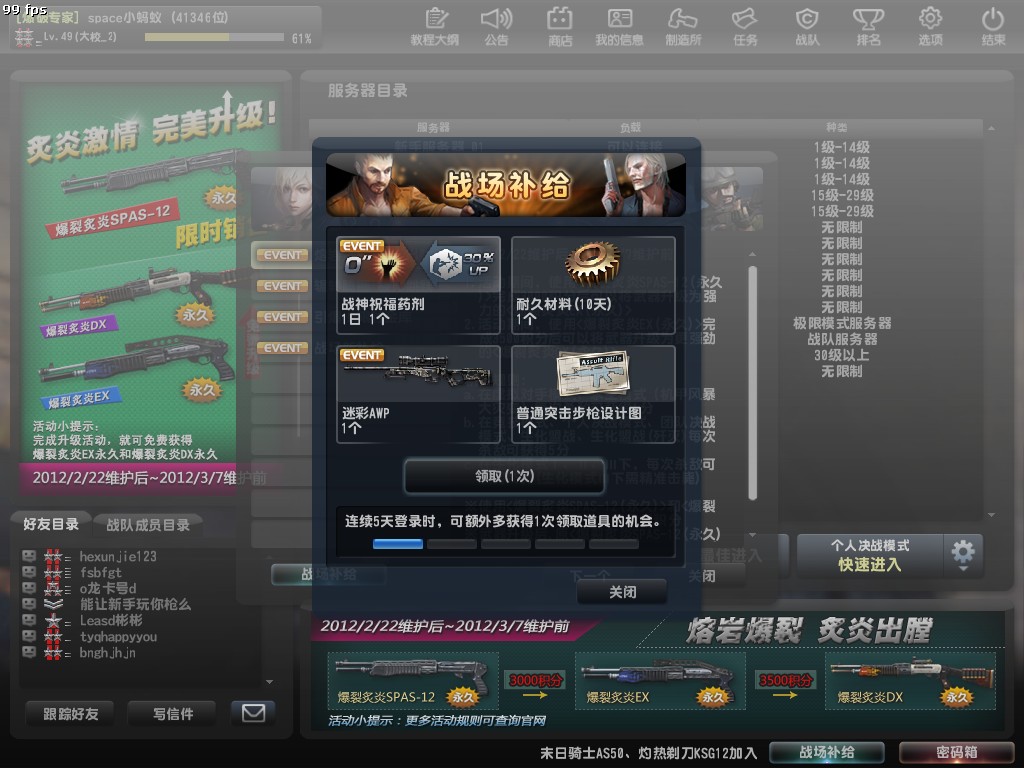Open the 战队 clan shield icon

(807, 27)
